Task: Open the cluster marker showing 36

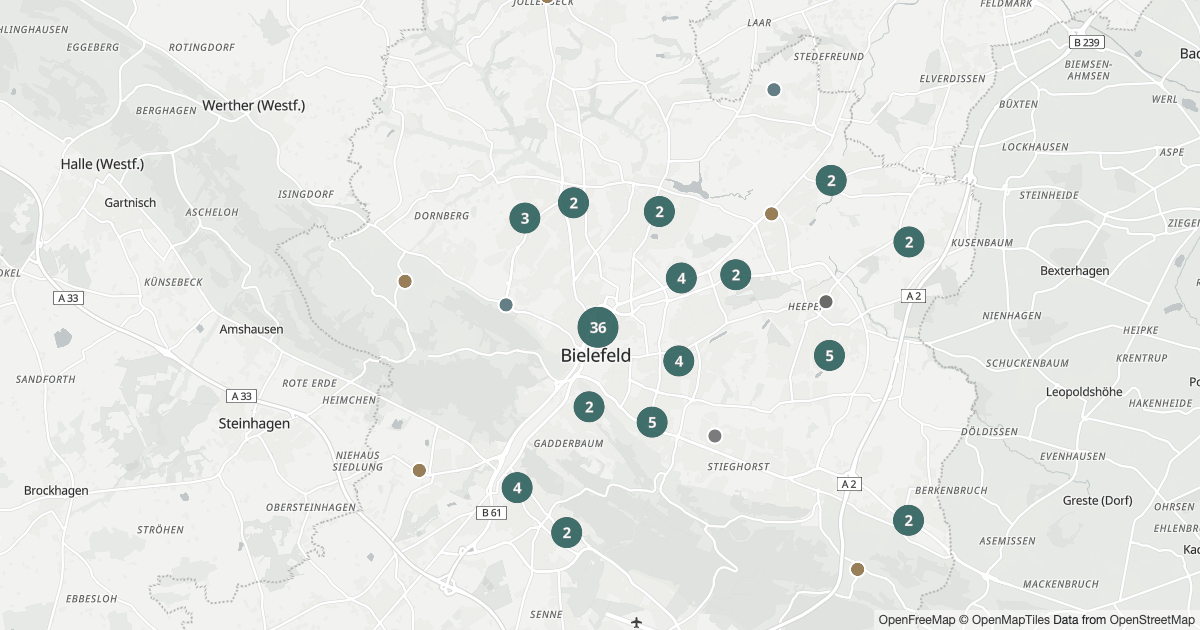Action: point(598,328)
